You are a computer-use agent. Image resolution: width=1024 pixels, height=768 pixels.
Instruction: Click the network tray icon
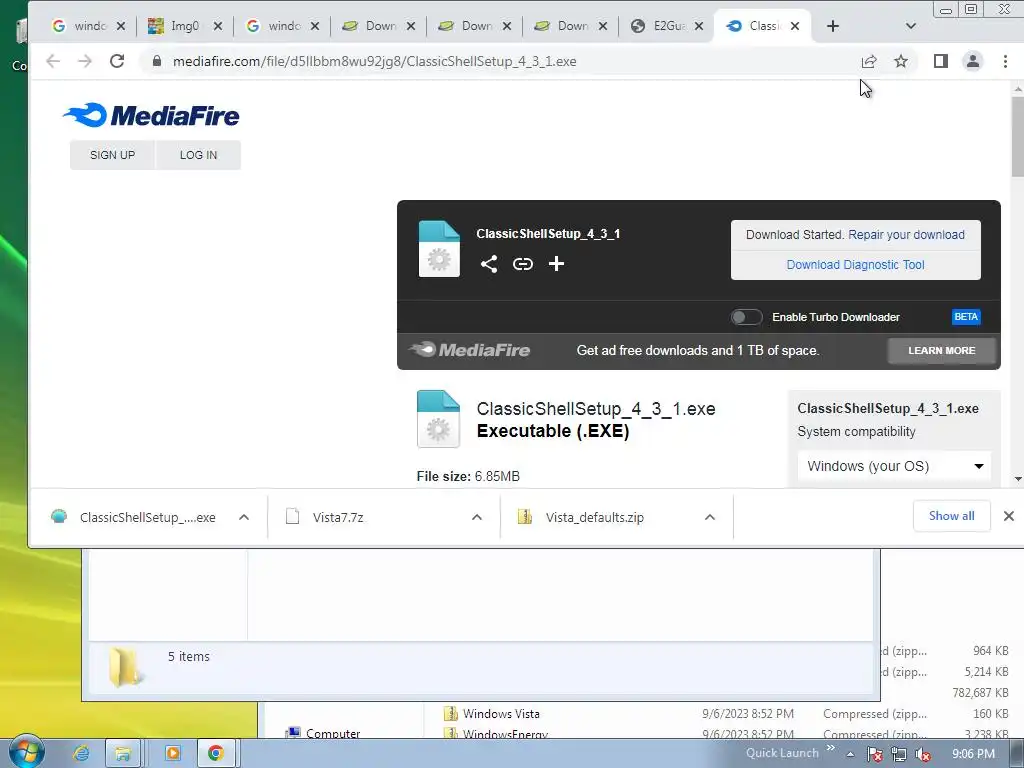[899, 754]
